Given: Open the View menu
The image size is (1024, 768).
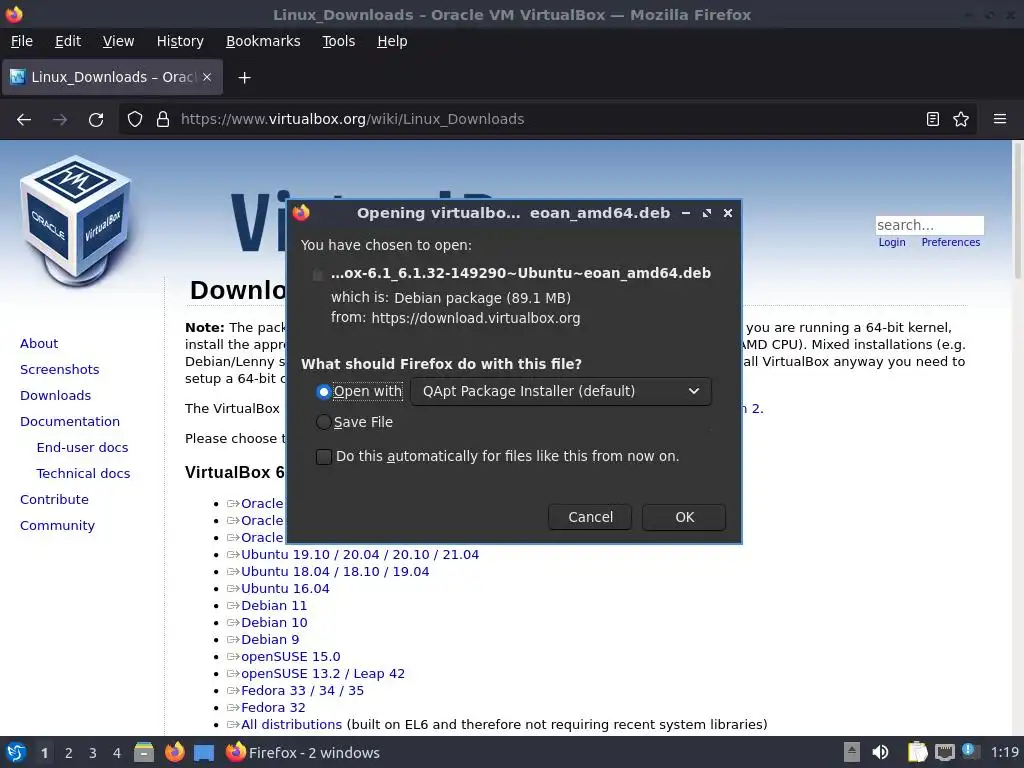Looking at the screenshot, I should [118, 41].
